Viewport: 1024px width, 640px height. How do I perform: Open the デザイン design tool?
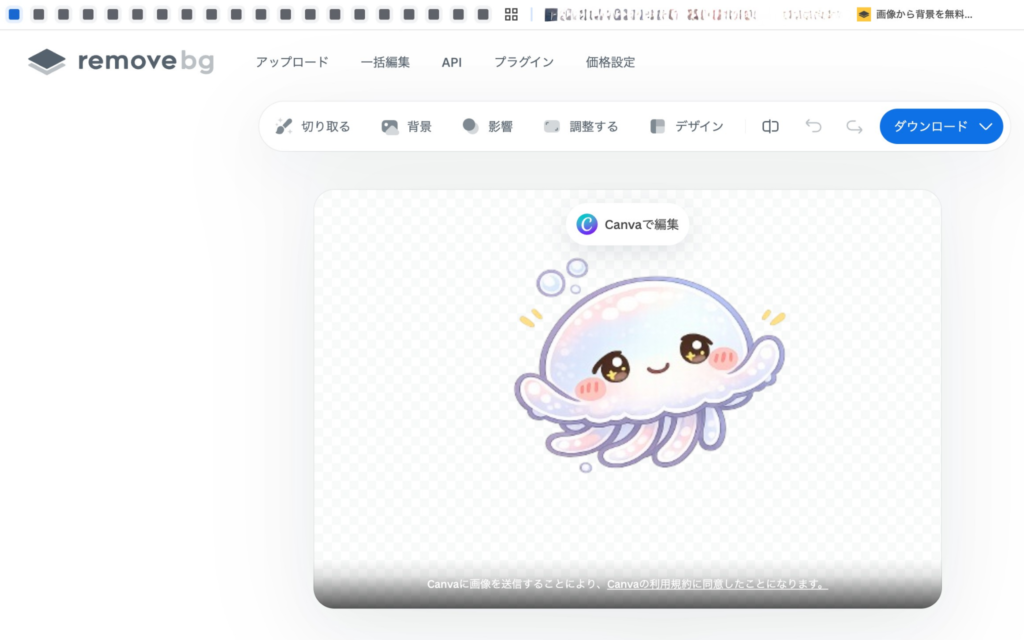(x=686, y=126)
